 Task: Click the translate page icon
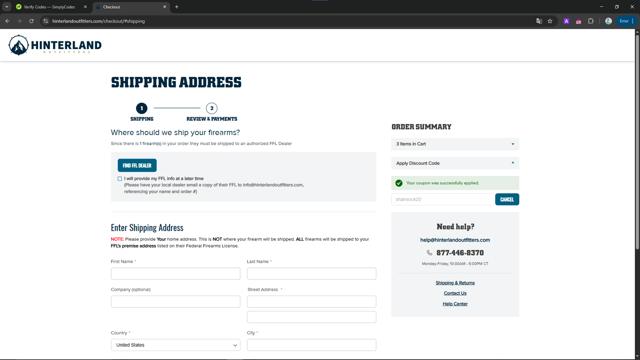(x=539, y=21)
